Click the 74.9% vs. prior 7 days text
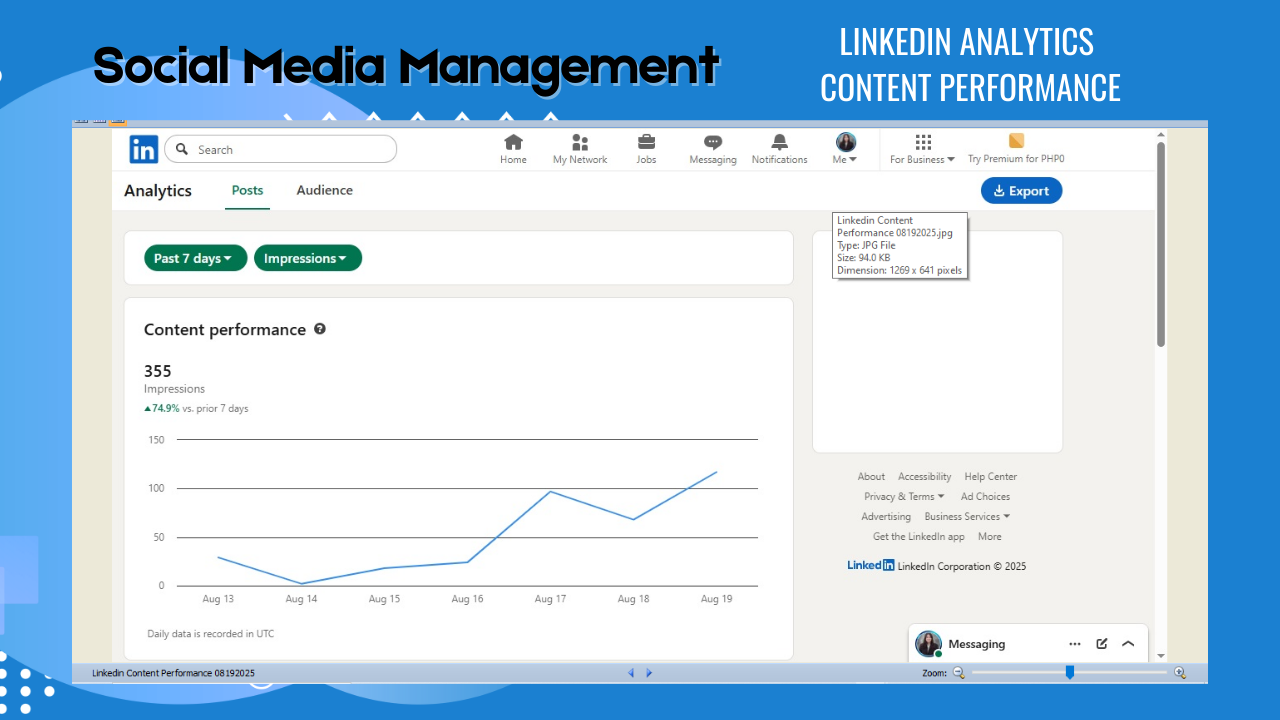1280x720 pixels. pos(196,408)
